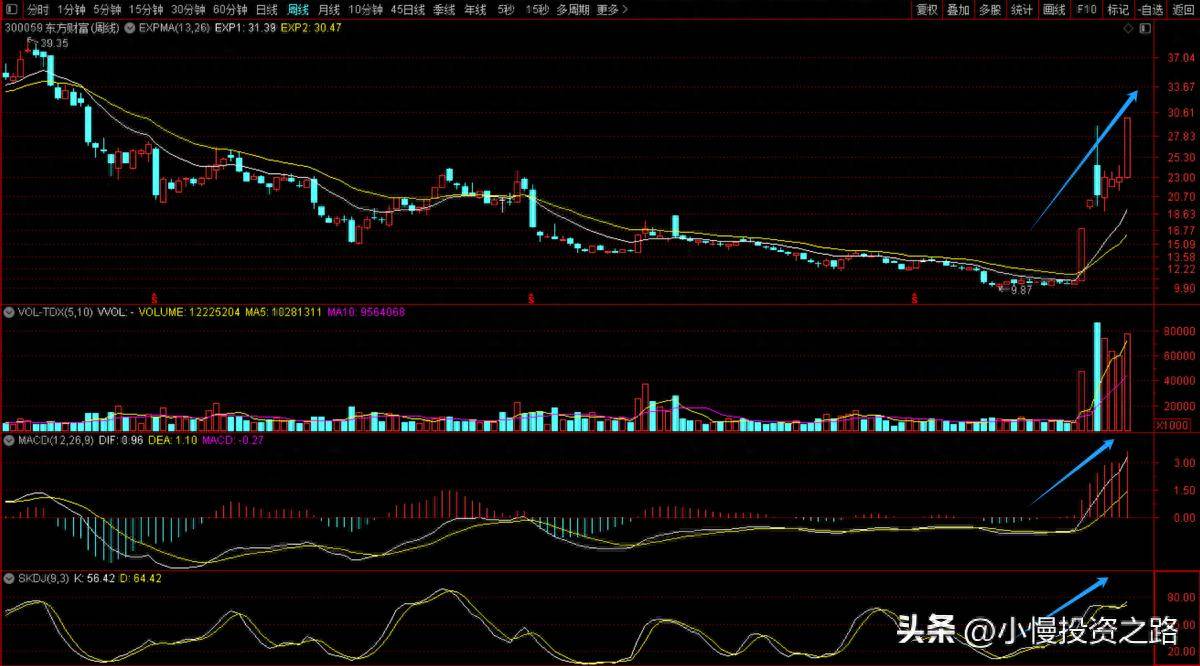Screen dimensions: 1200x666
Task: Click the stock title 300059 东方财富(周线)
Action: coord(60,28)
